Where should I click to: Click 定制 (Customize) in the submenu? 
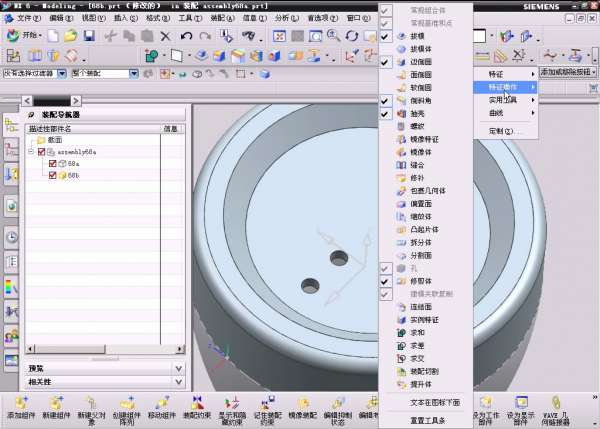click(x=500, y=131)
